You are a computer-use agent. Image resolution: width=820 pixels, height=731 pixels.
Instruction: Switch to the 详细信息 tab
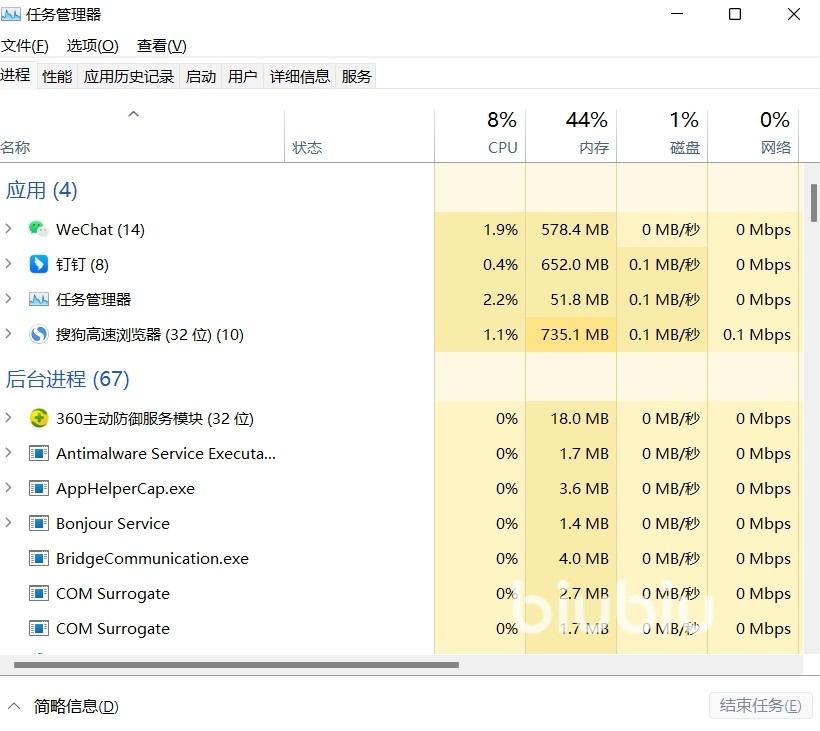(299, 76)
